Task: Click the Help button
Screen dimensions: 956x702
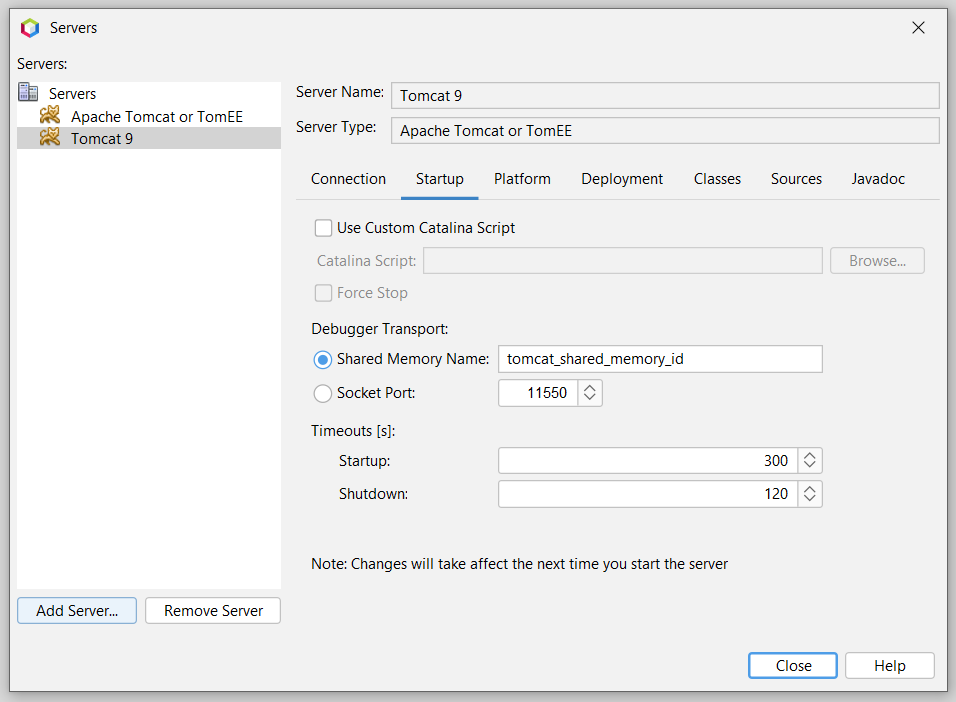Action: [890, 665]
